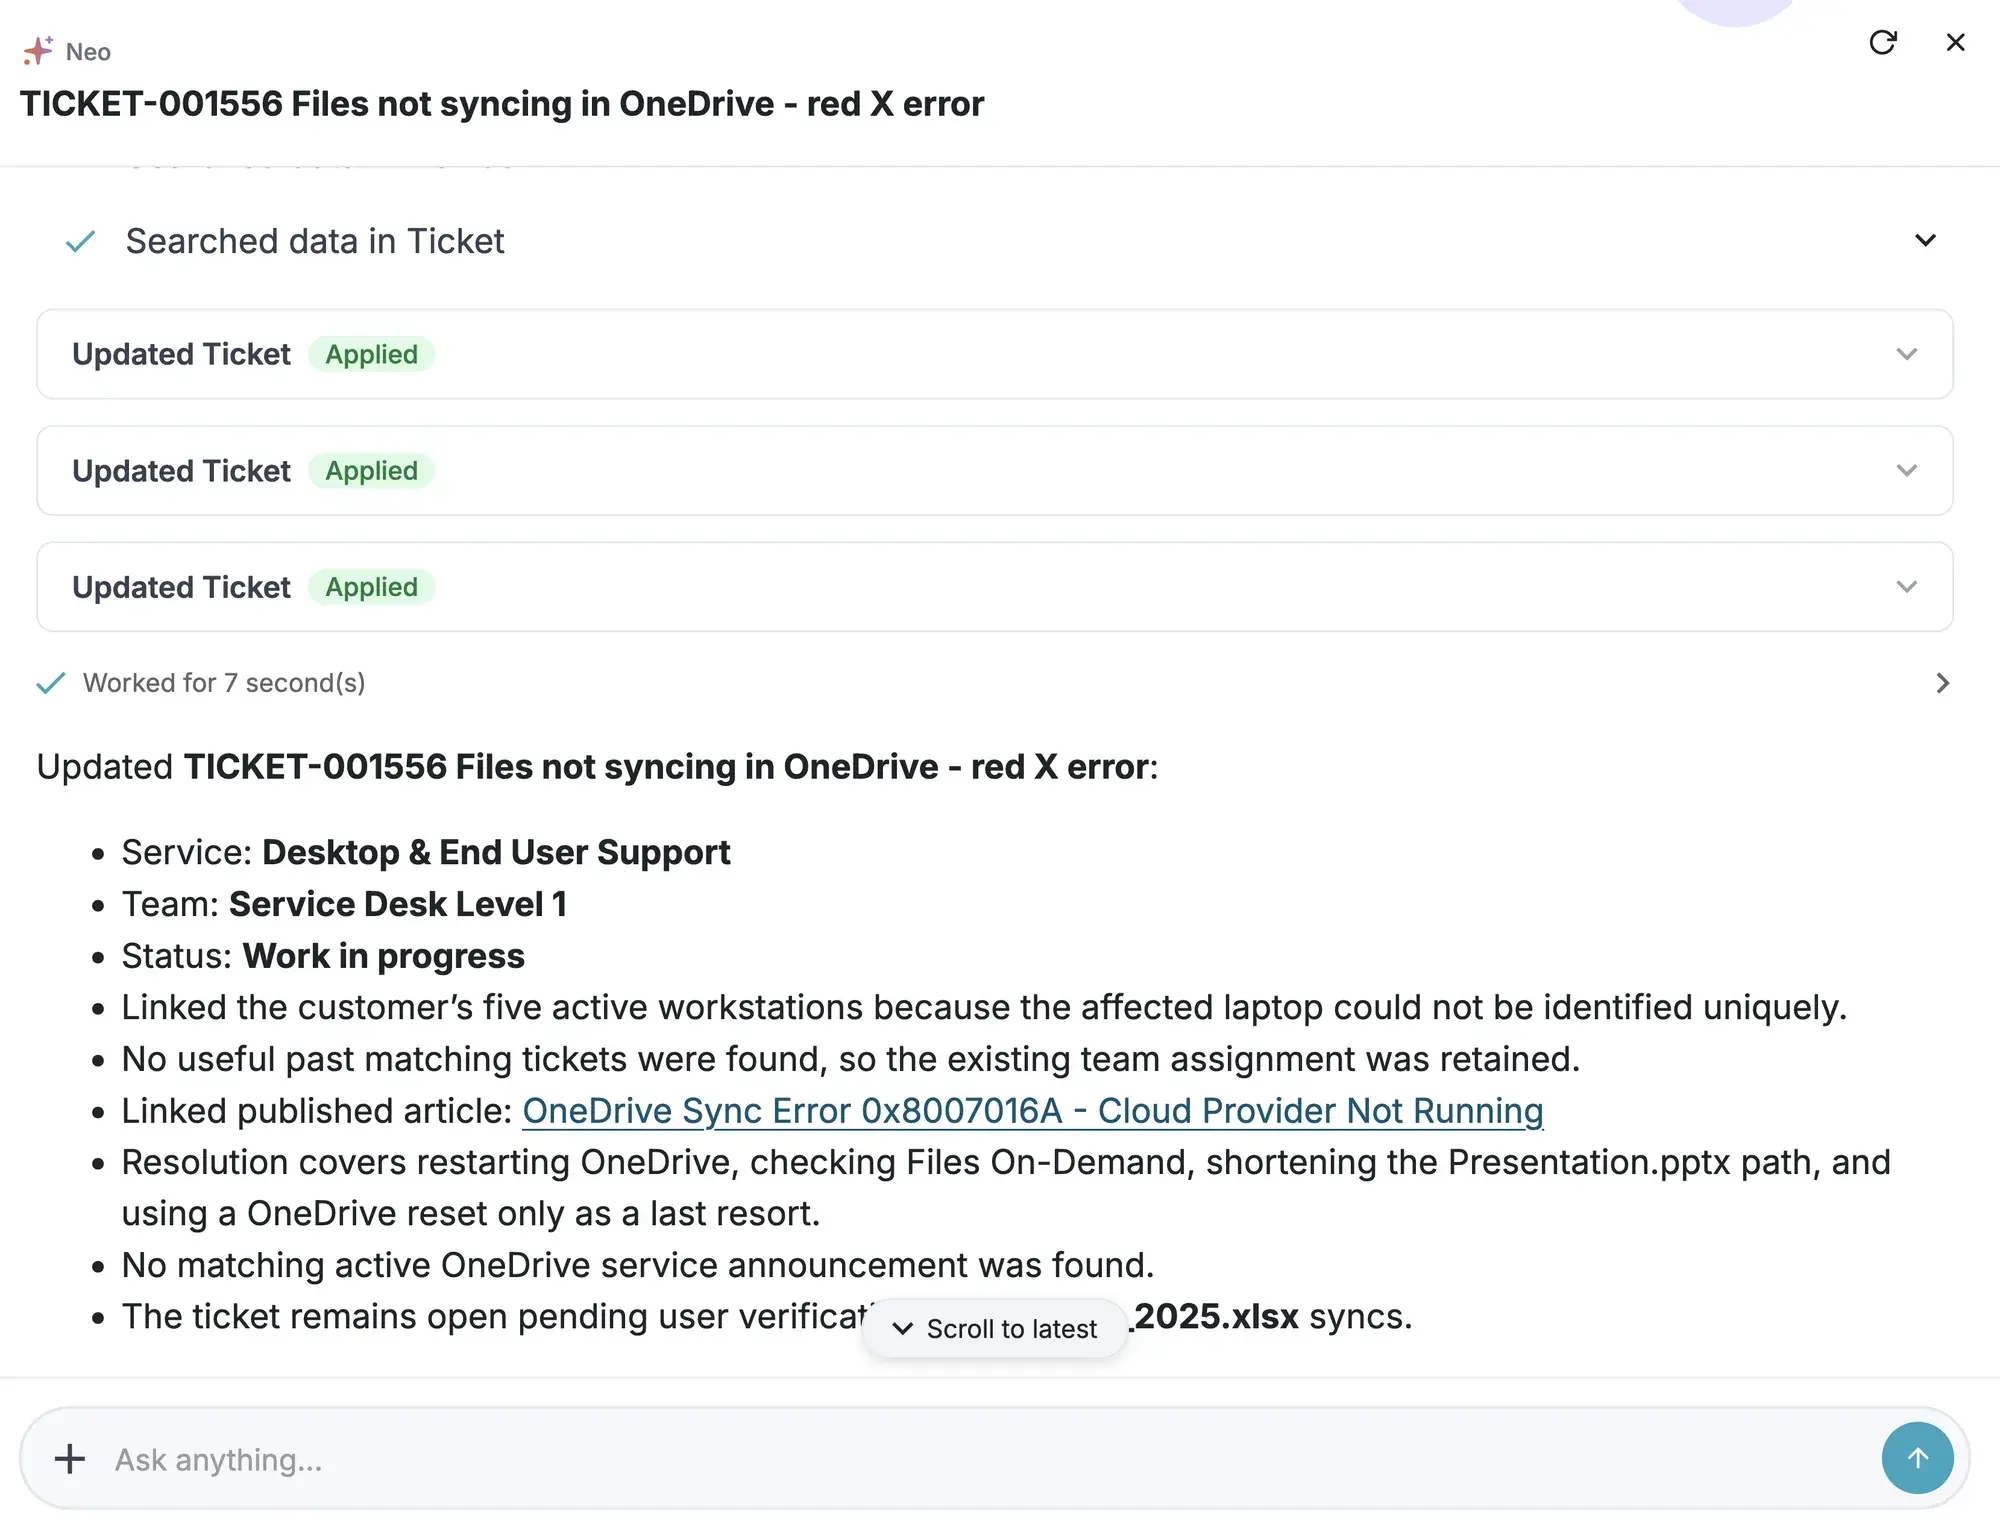
Task: Refresh the Neo conversation
Action: [x=1883, y=42]
